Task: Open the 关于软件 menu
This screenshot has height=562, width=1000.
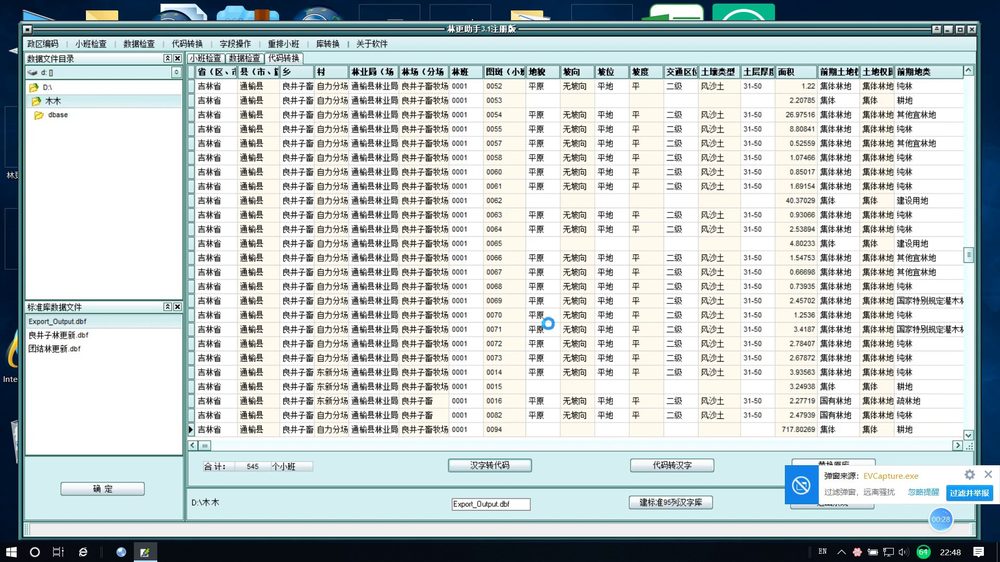Action: (371, 44)
